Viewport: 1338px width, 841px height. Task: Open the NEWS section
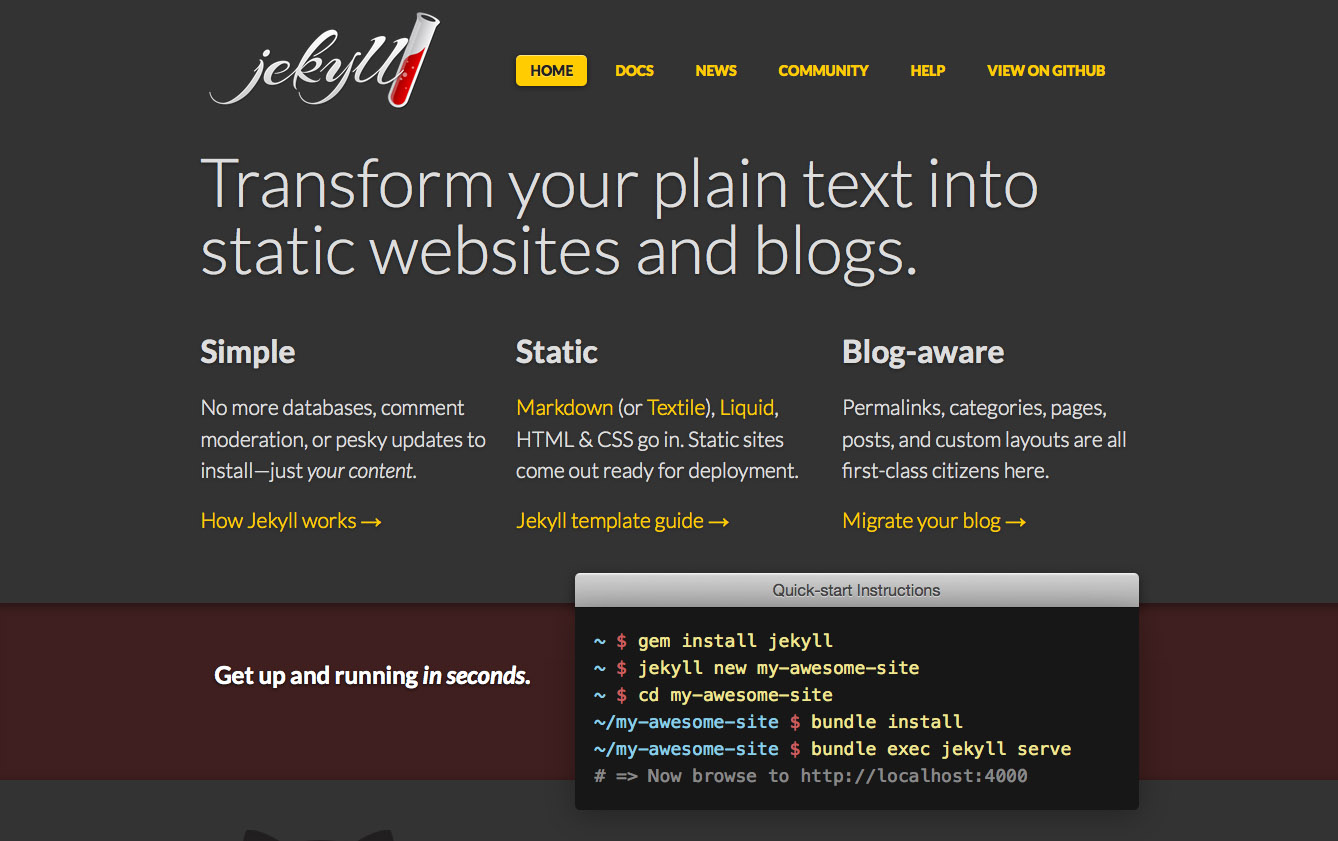716,71
